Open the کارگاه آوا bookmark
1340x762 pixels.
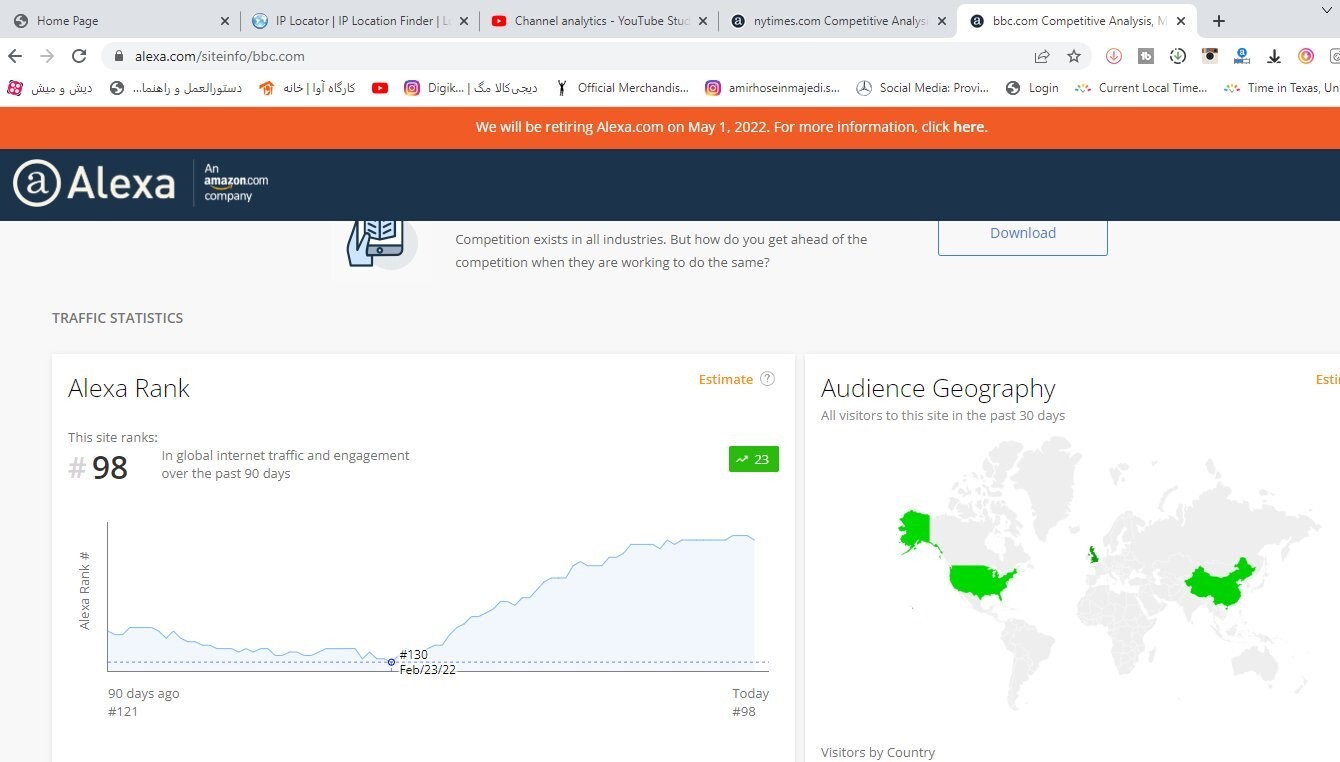pyautogui.click(x=307, y=88)
